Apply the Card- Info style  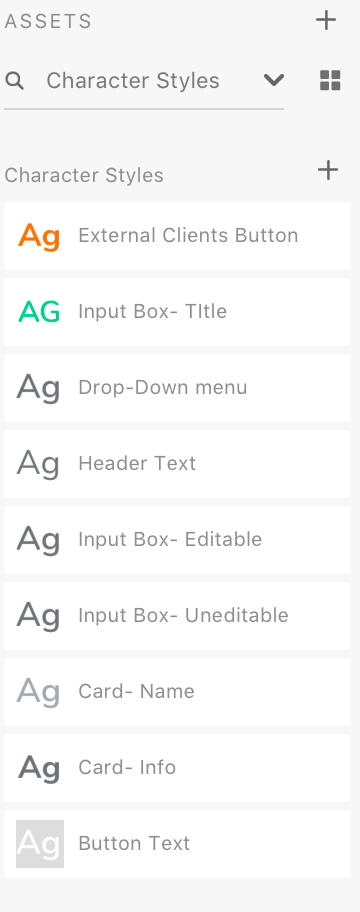(x=177, y=768)
